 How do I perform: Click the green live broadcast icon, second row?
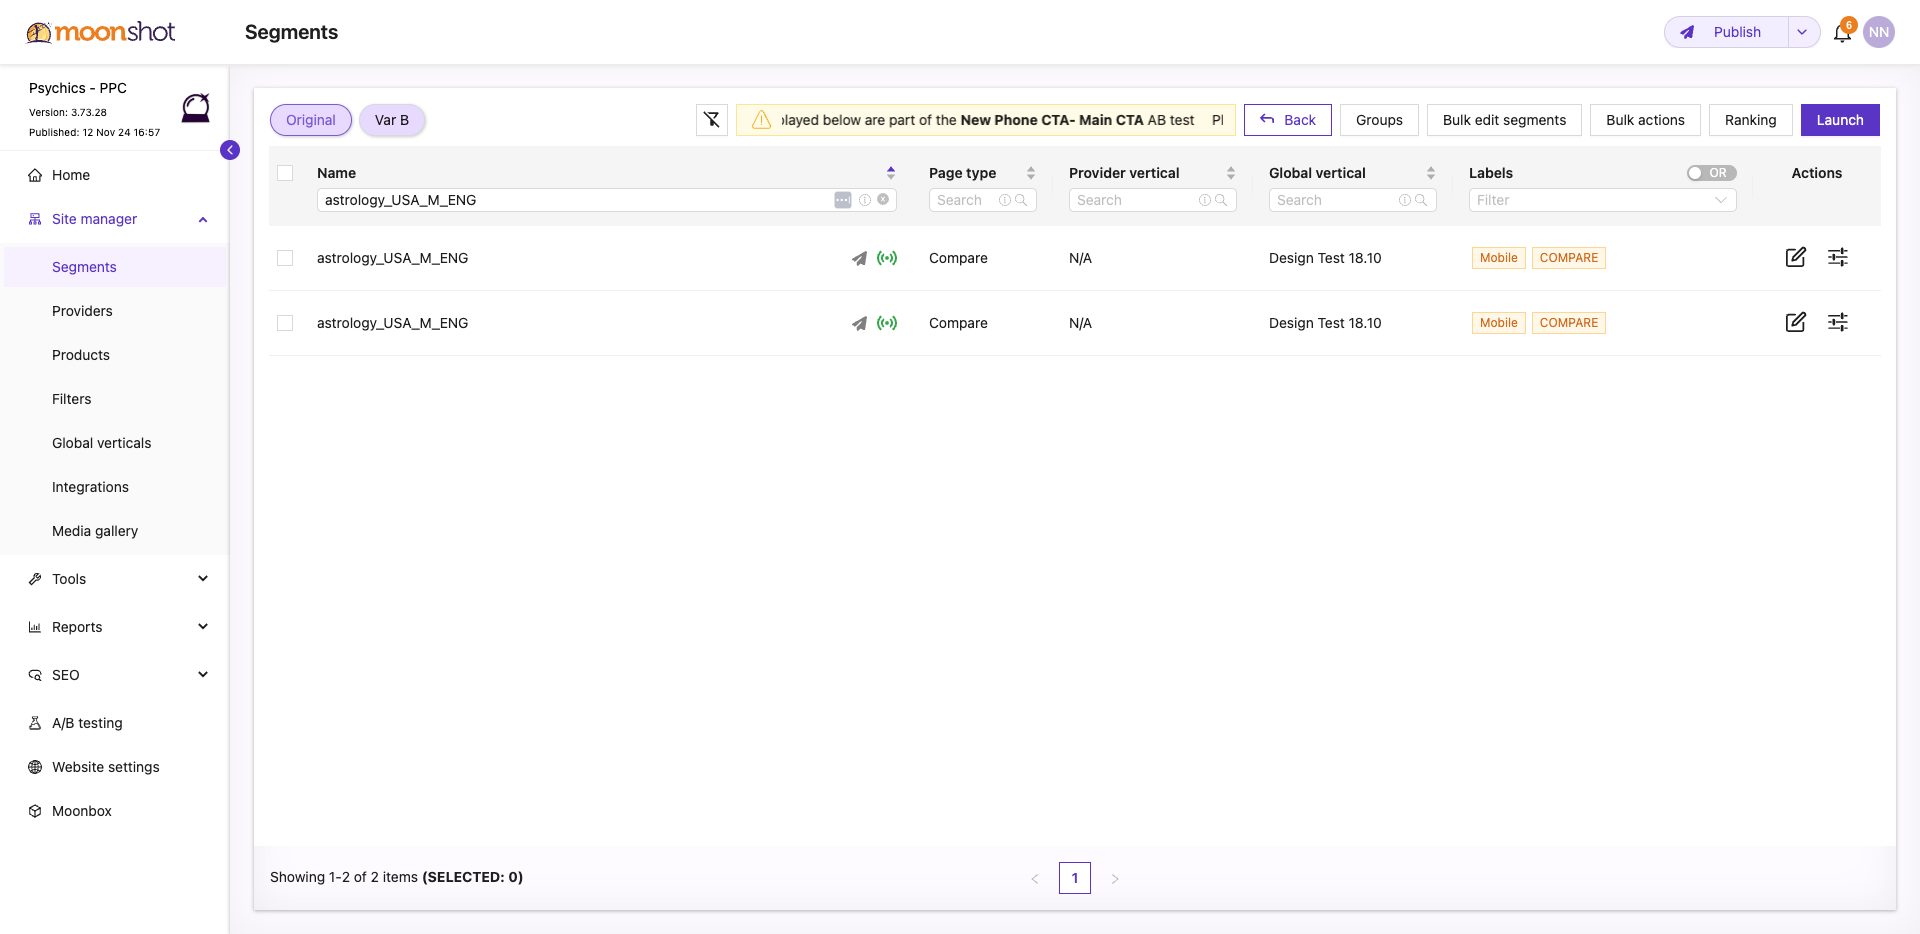(x=887, y=323)
